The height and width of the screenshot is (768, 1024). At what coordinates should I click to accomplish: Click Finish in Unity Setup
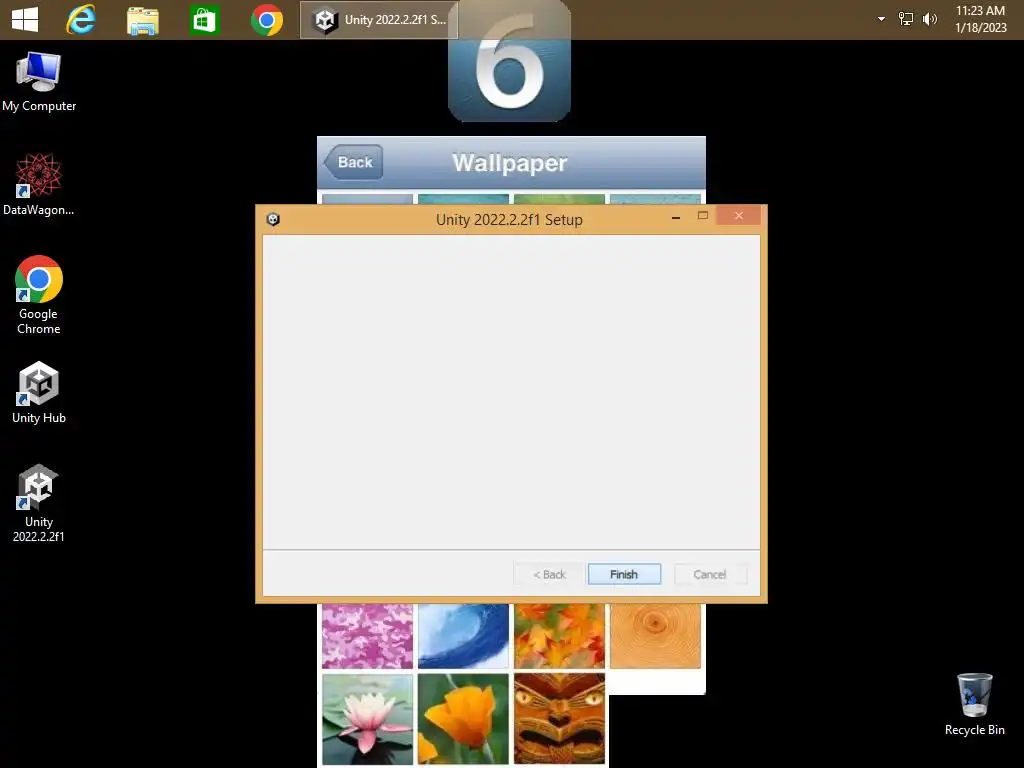point(624,574)
